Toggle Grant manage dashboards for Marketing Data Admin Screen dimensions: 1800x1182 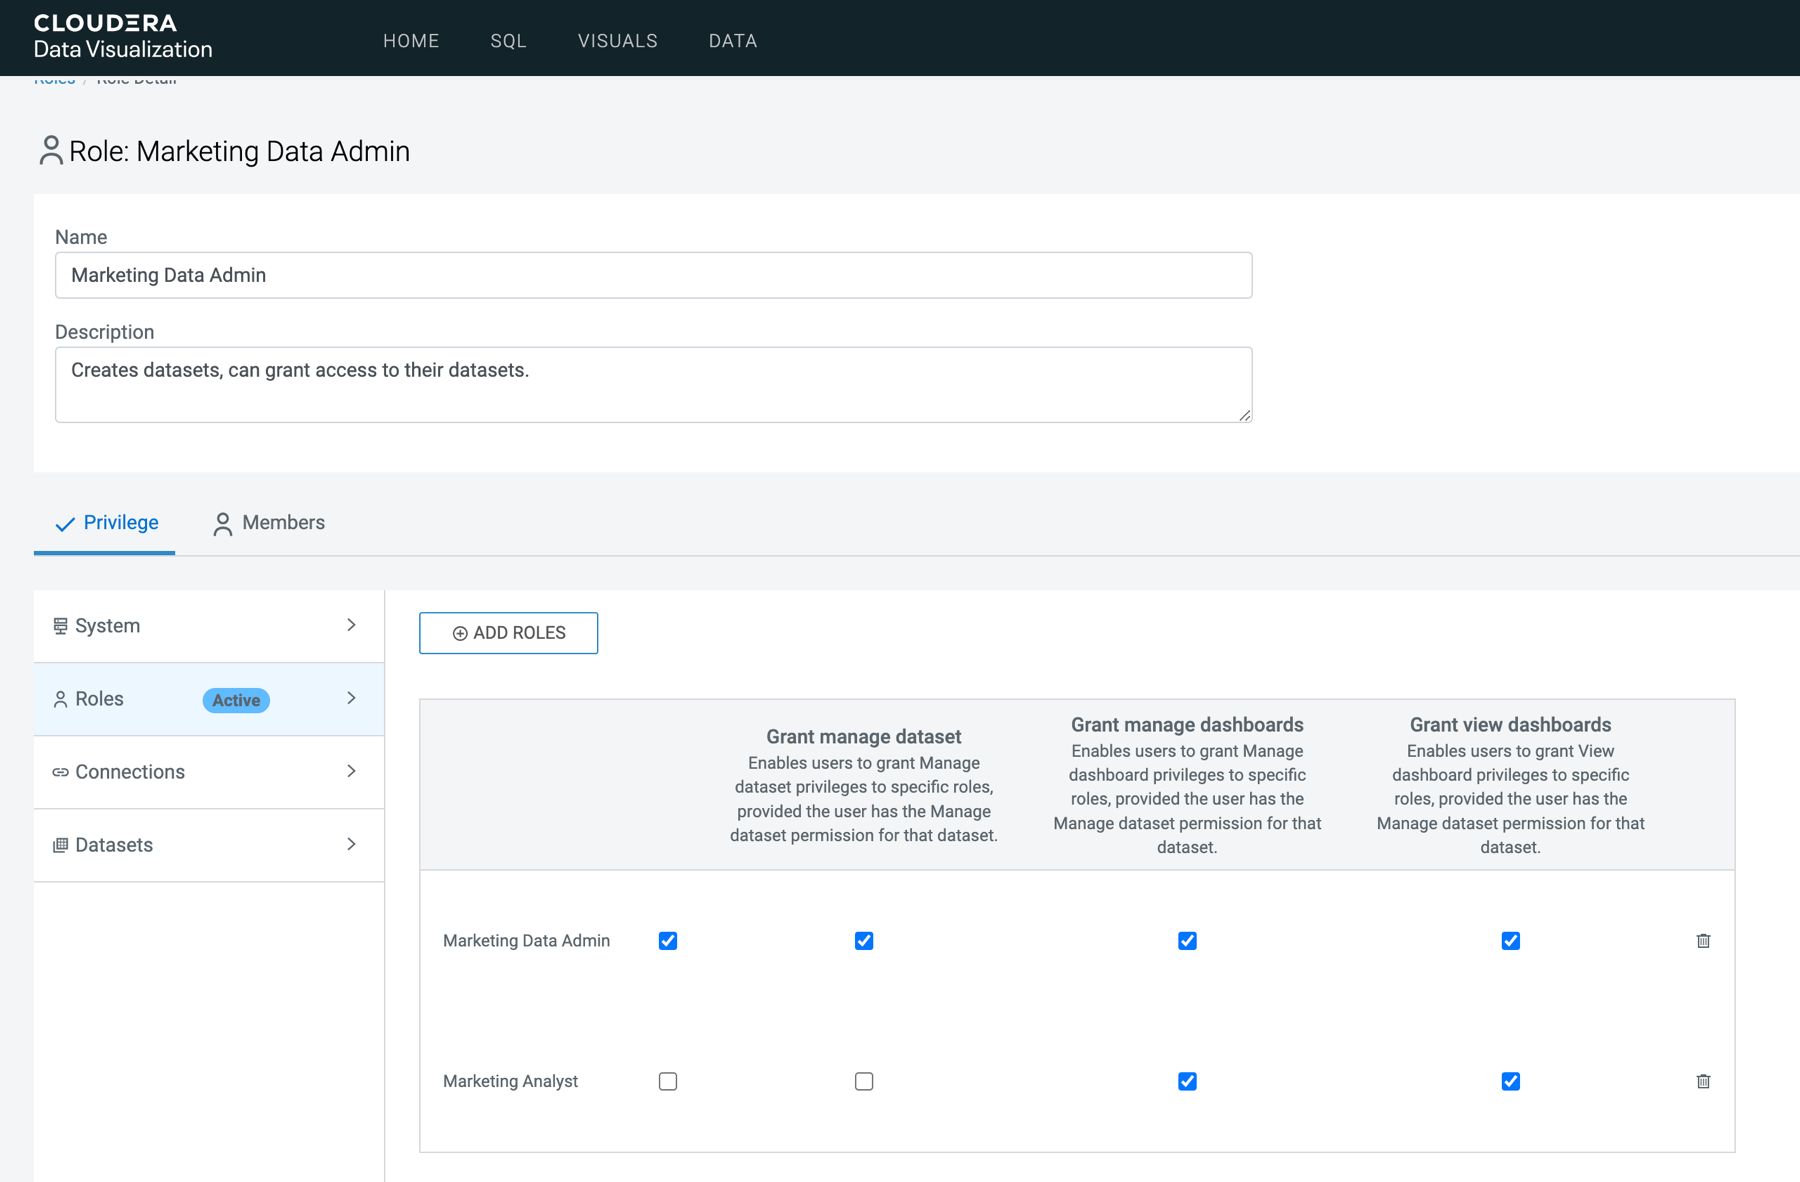[x=1187, y=941]
